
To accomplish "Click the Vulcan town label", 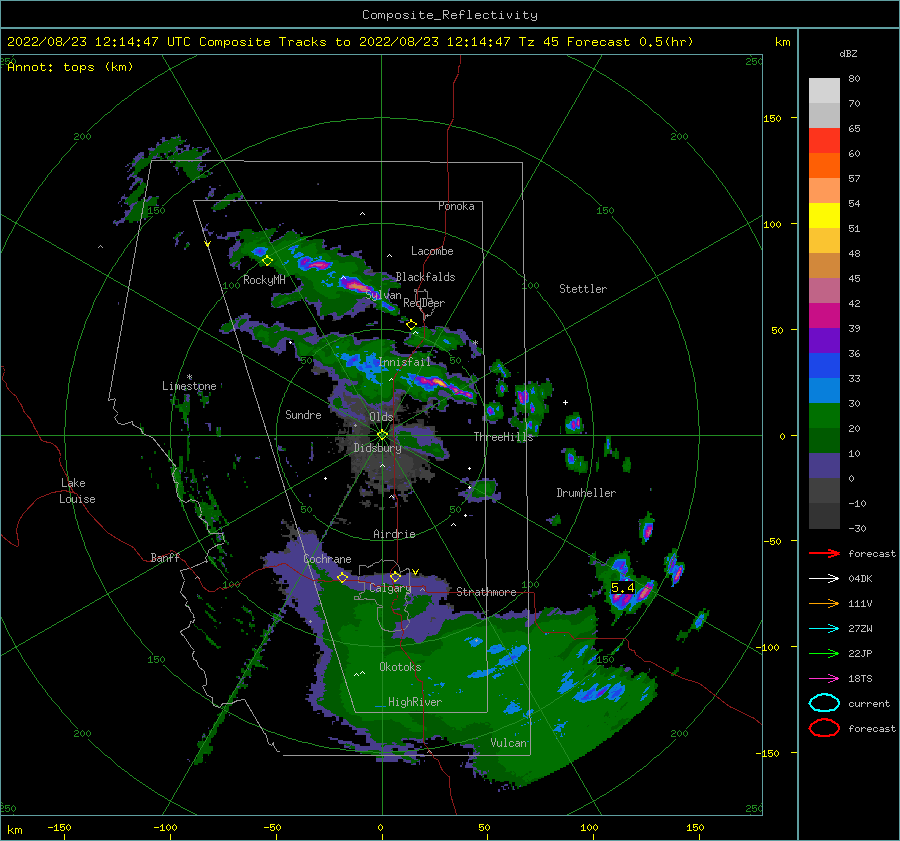I will point(509,743).
